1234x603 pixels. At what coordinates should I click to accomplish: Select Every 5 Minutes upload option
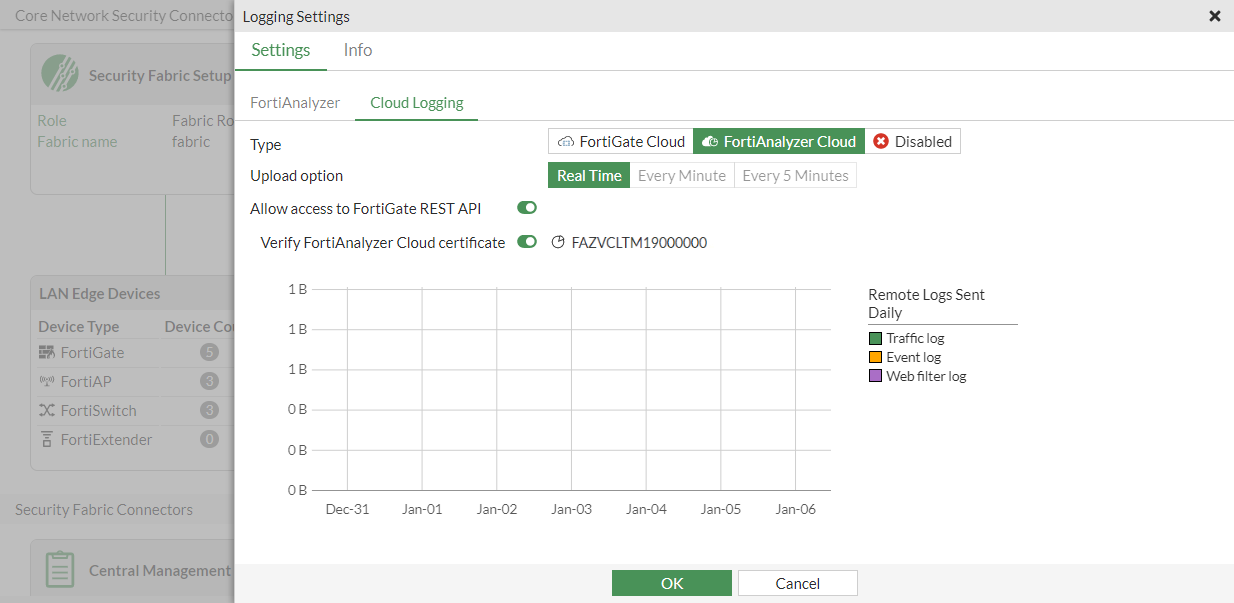point(798,175)
